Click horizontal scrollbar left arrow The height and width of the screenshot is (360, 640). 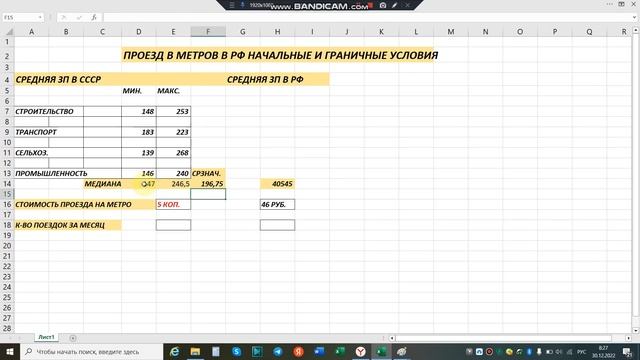392,338
